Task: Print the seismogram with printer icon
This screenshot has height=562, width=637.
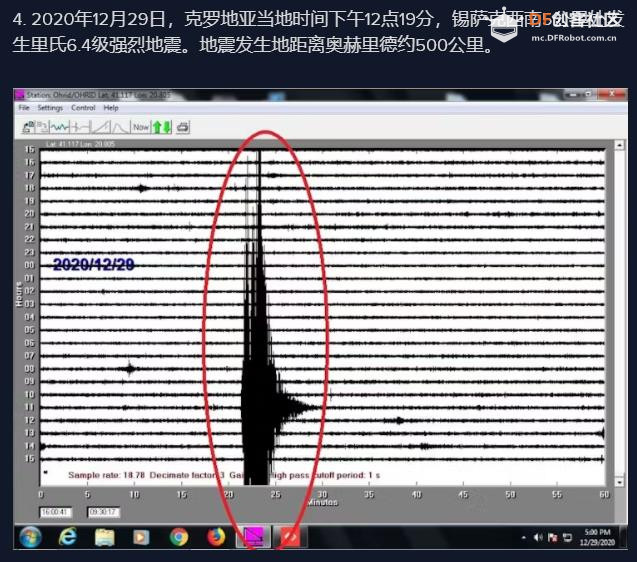Action: [183, 127]
